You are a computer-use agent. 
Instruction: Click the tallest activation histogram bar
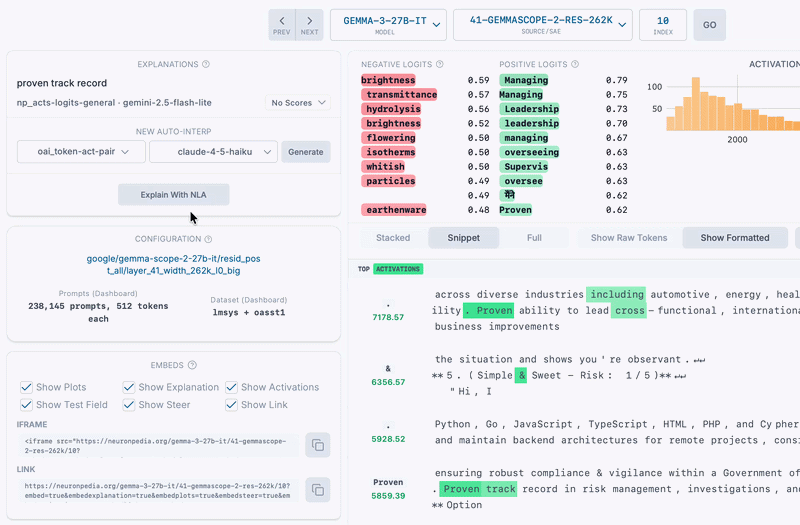695,104
